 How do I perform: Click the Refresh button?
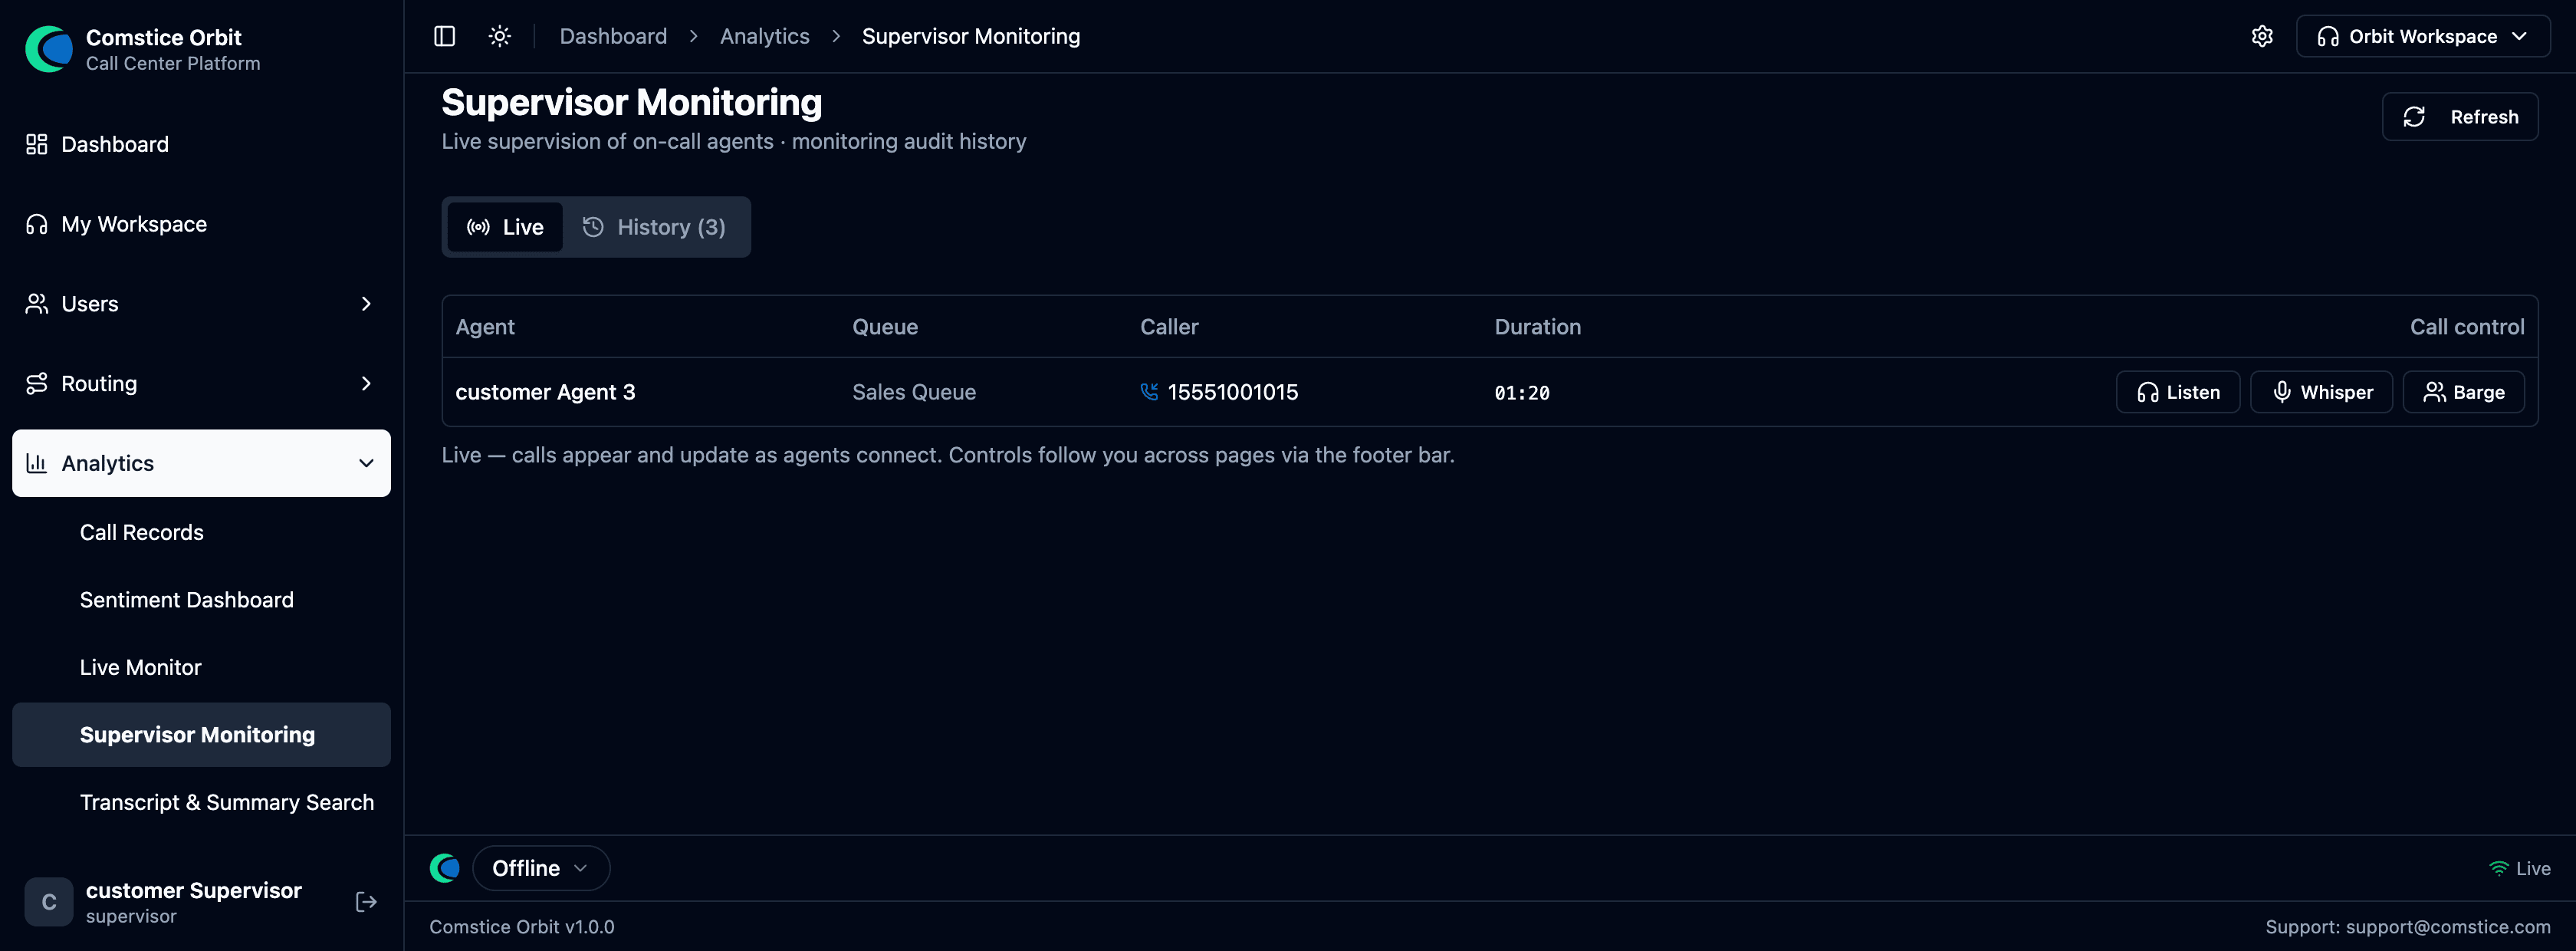point(2459,117)
